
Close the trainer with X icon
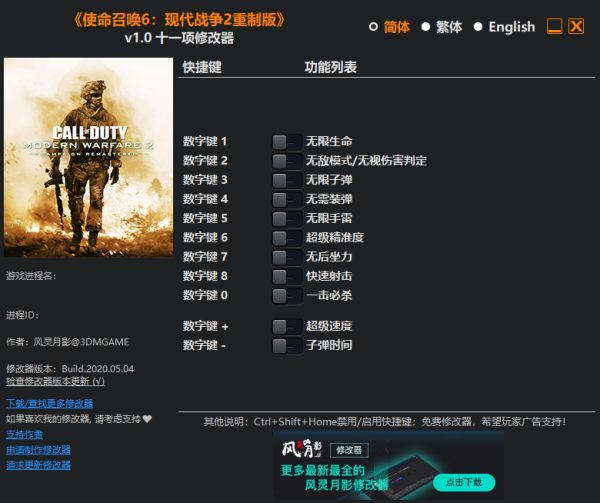point(576,26)
